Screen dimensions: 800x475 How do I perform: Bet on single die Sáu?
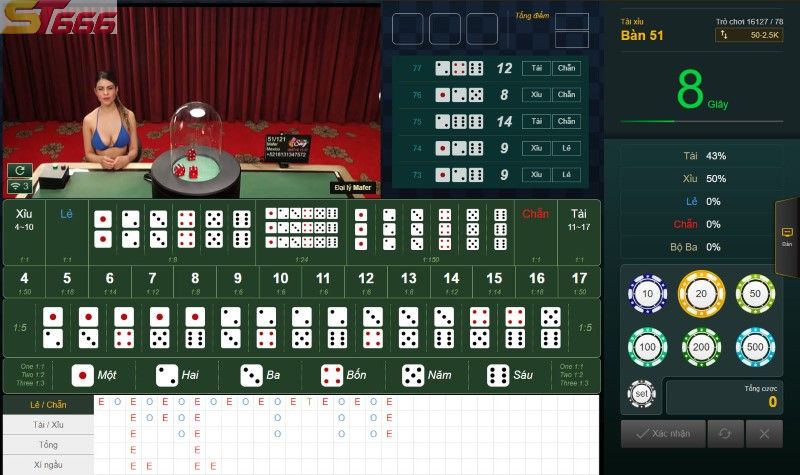coord(510,376)
